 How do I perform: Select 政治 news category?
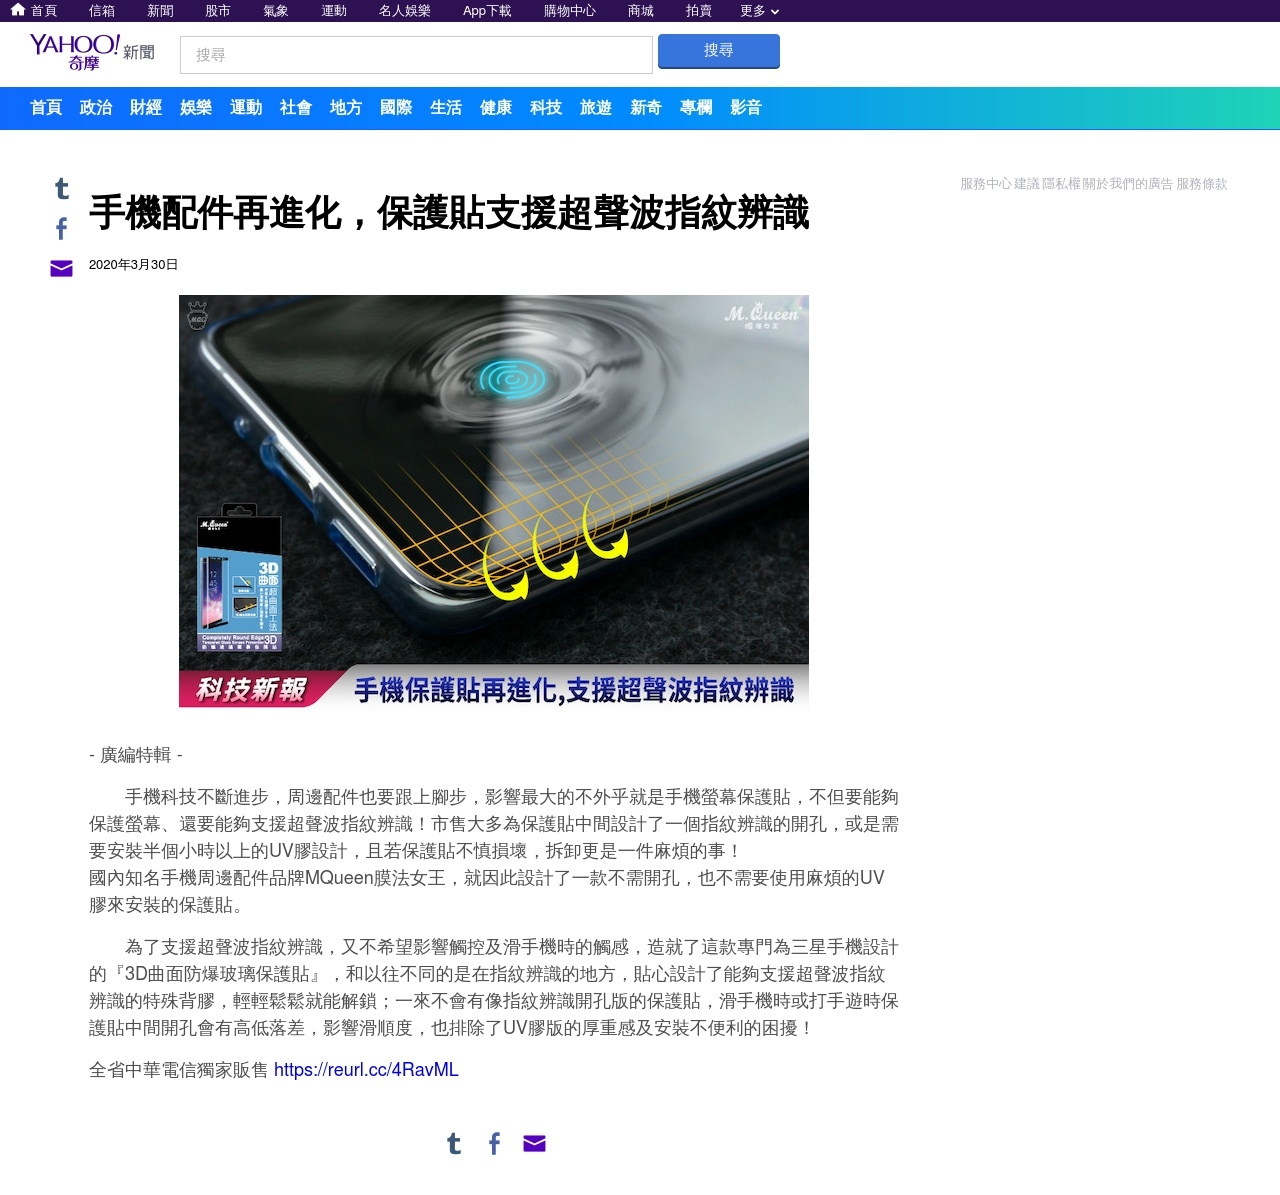pos(96,108)
